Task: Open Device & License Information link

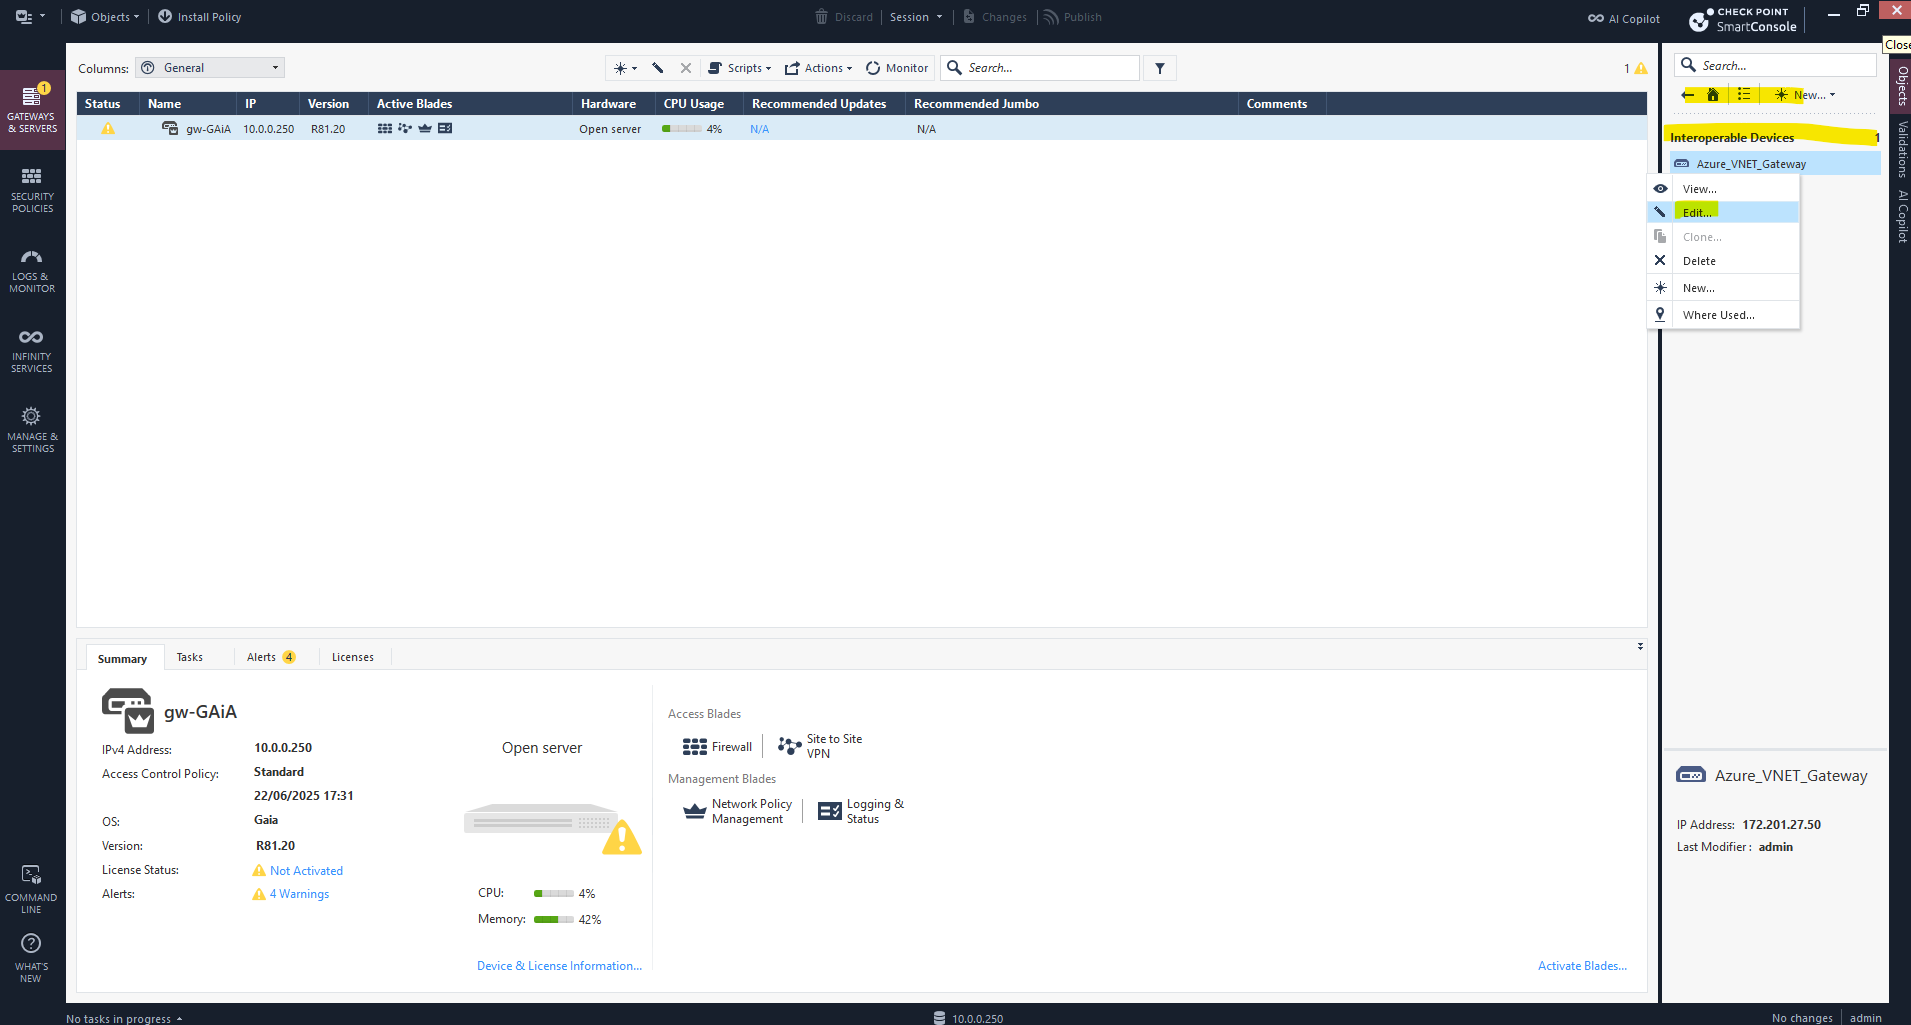Action: 559,966
